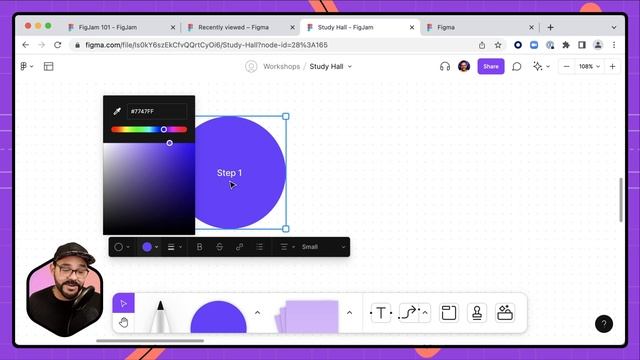Bookmark this page with the star
This screenshot has width=640, height=360.
[x=498, y=45]
